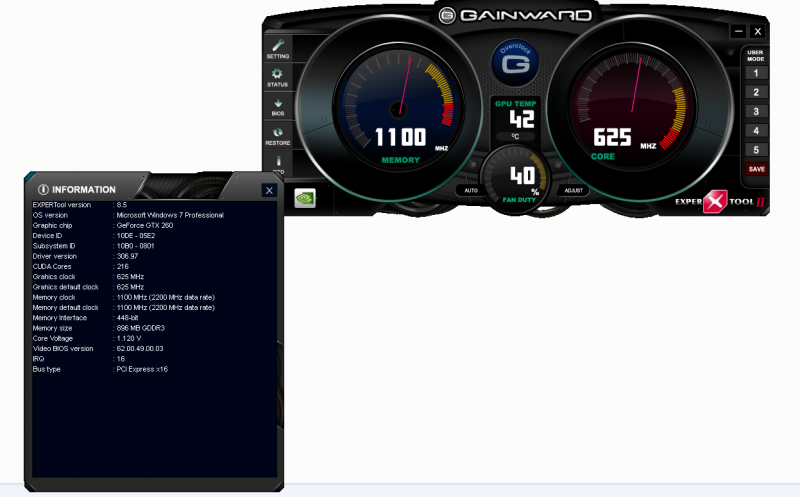Close the Gainward ExperTool window
Image resolution: width=800 pixels, height=497 pixels.
(758, 31)
